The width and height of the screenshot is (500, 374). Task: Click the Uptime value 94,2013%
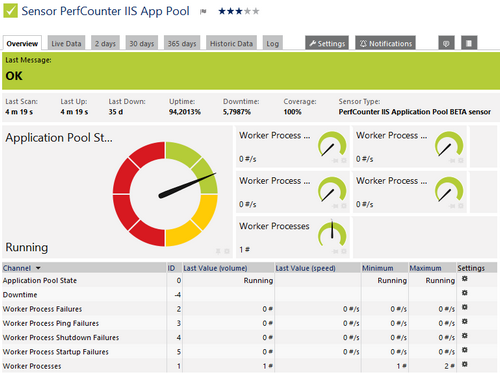click(185, 112)
